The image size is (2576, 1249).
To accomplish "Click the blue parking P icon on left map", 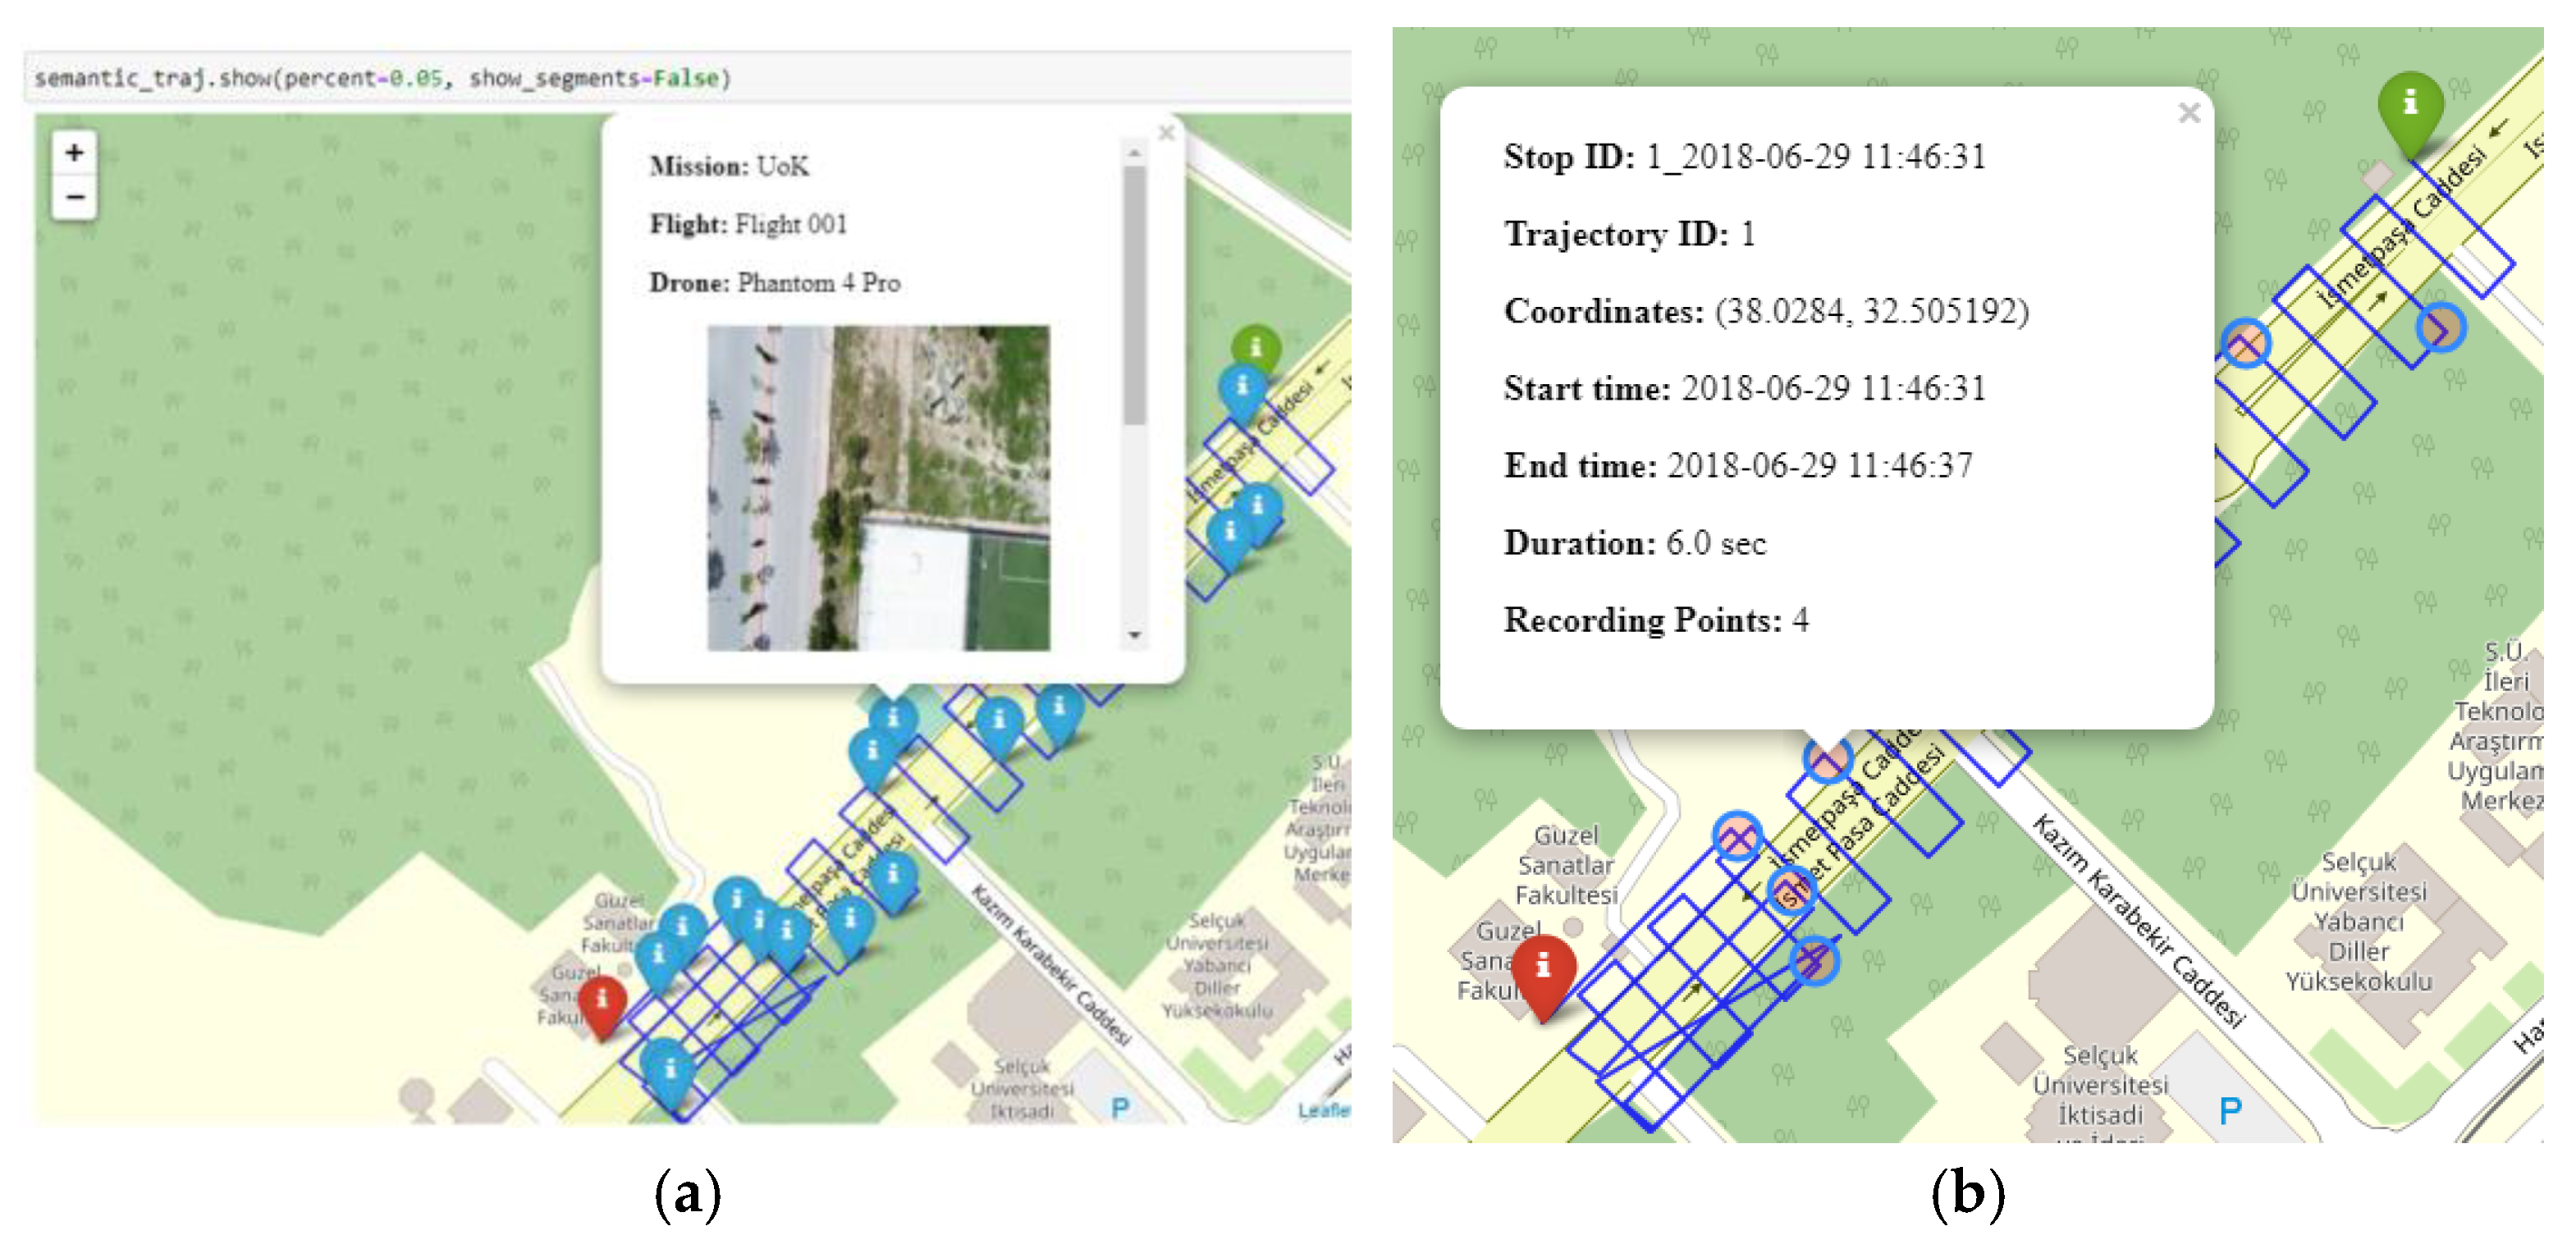I will pos(1120,1108).
